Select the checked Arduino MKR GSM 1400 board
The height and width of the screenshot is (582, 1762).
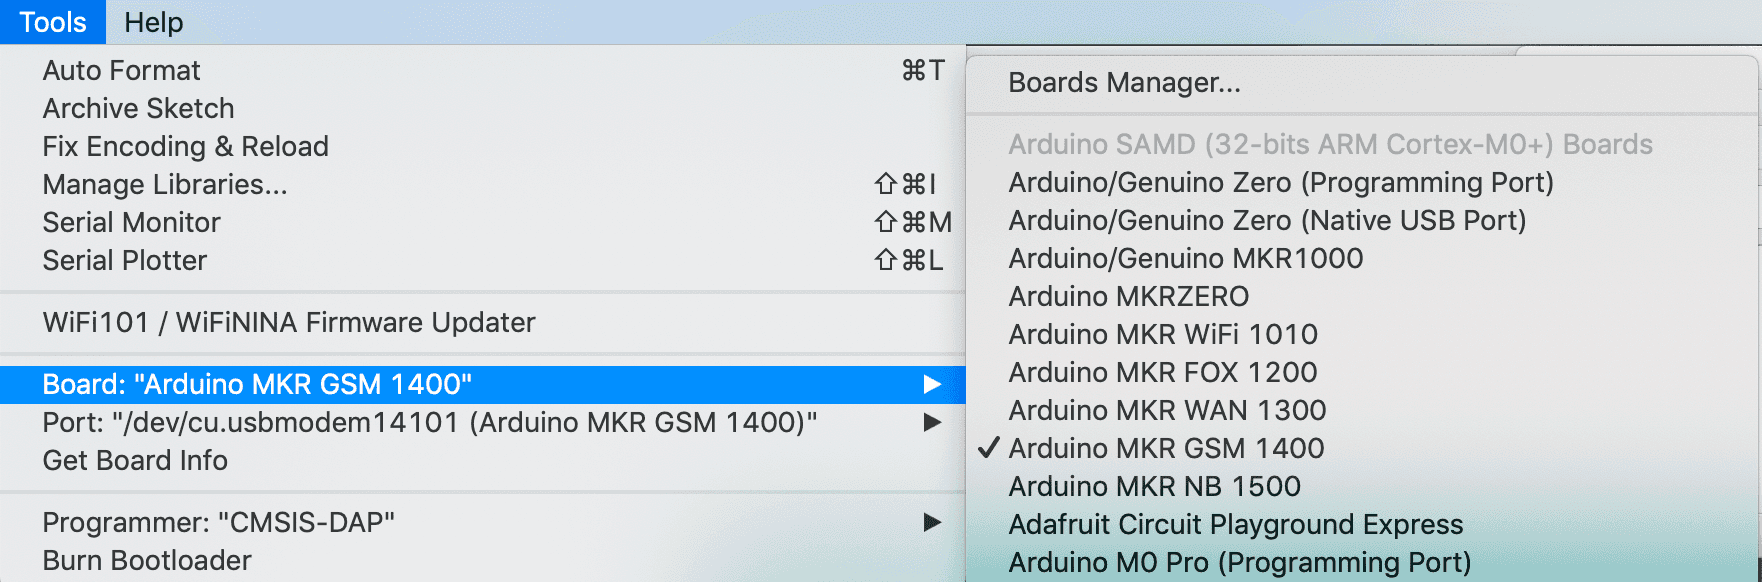click(x=1166, y=448)
